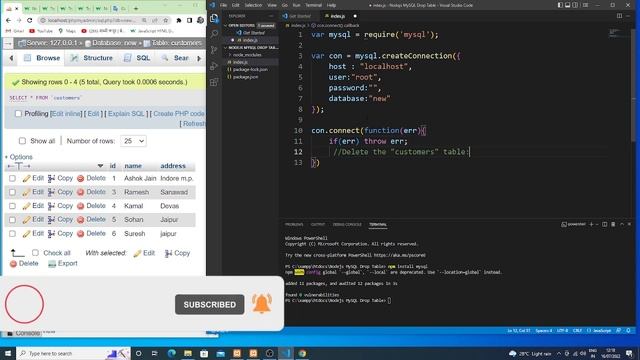The image size is (640, 360).
Task: Collapse the OPEN EDITORS section
Action: pos(225,25)
